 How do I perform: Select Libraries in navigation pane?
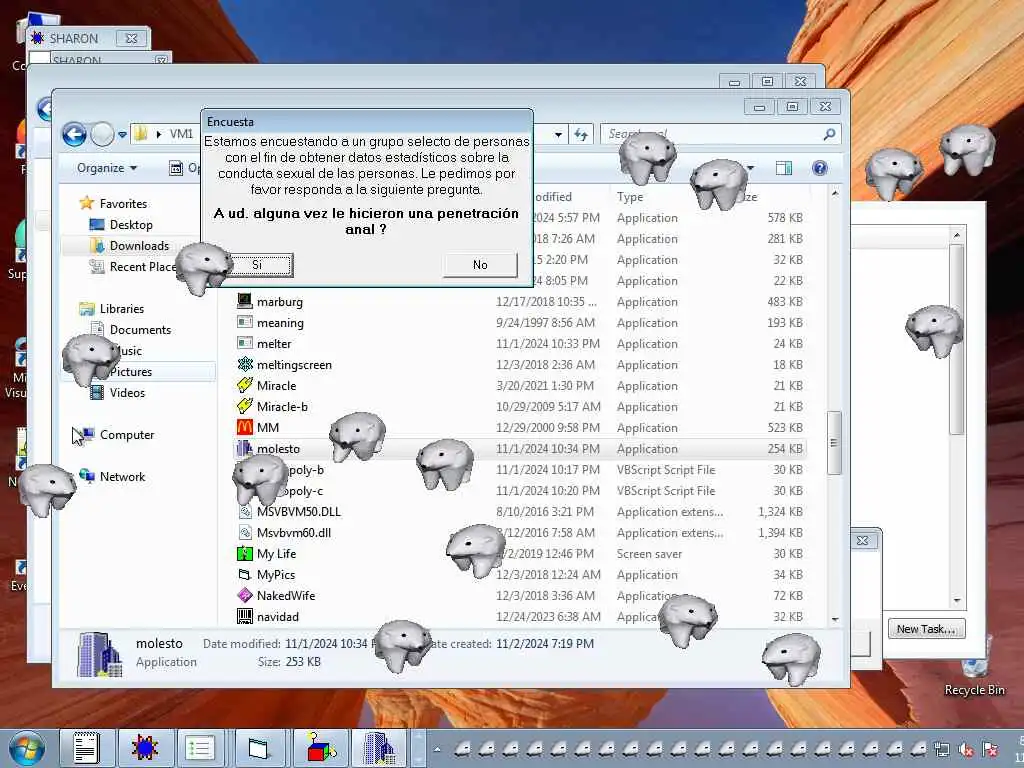coord(121,309)
